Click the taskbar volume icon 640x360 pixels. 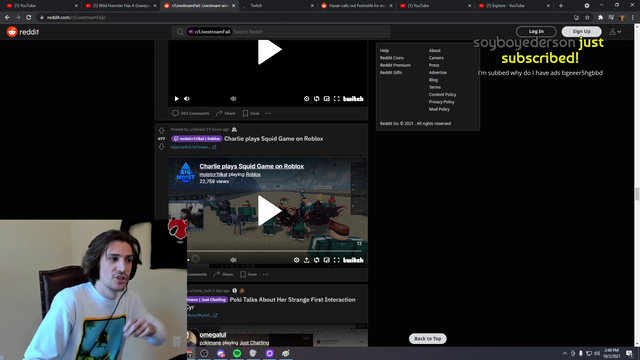(x=597, y=353)
